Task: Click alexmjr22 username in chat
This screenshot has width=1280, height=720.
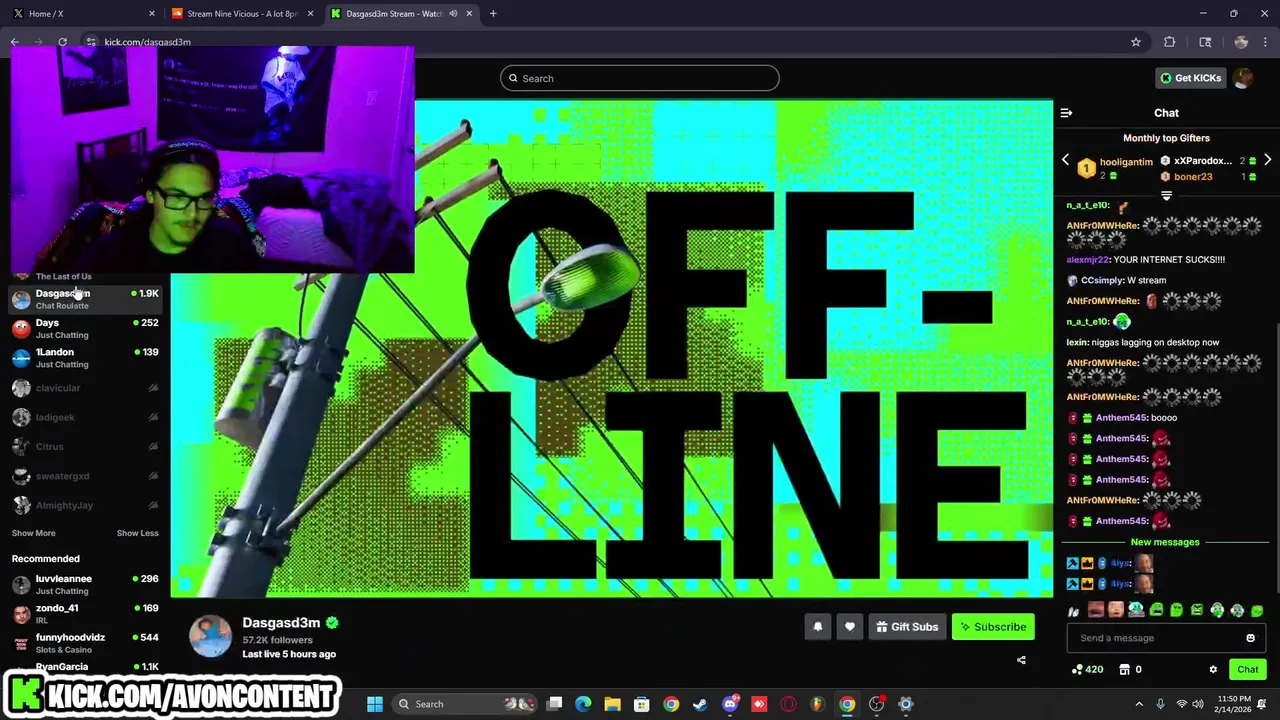Action: [1087, 260]
